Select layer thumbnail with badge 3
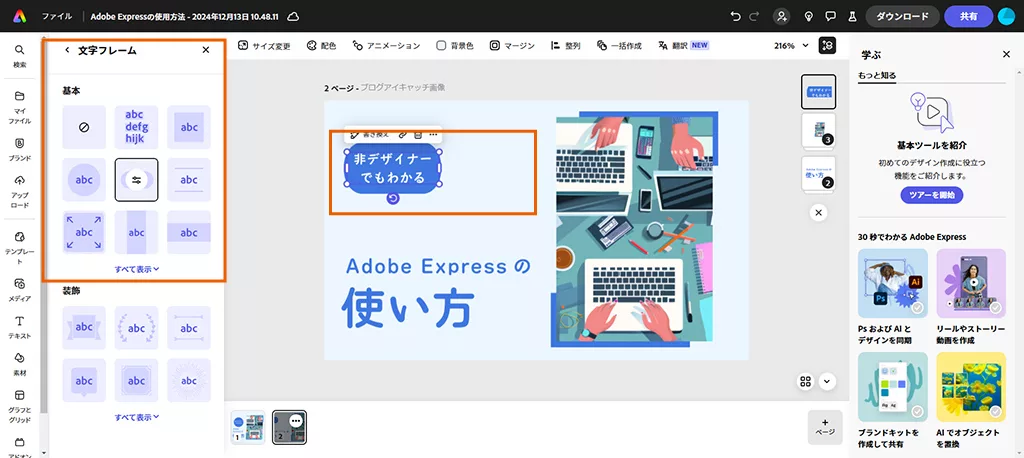1024x458 pixels. 818,130
